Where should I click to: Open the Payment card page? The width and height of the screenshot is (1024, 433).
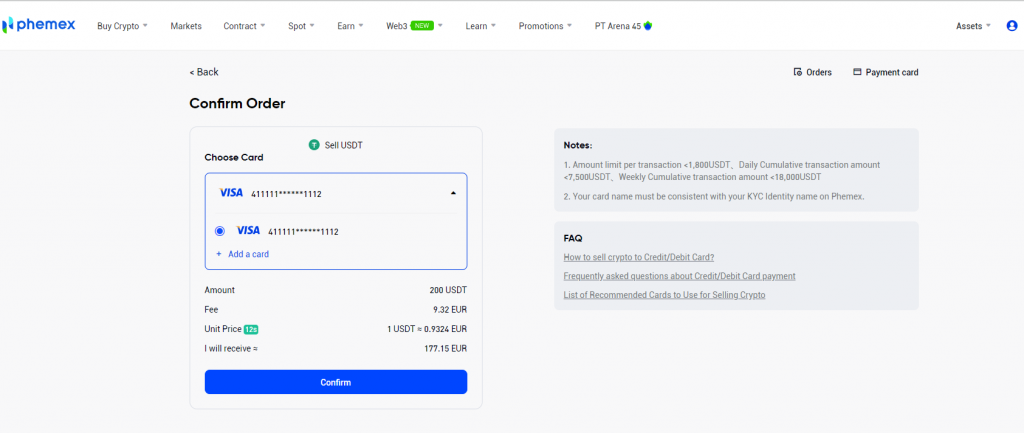pos(885,72)
